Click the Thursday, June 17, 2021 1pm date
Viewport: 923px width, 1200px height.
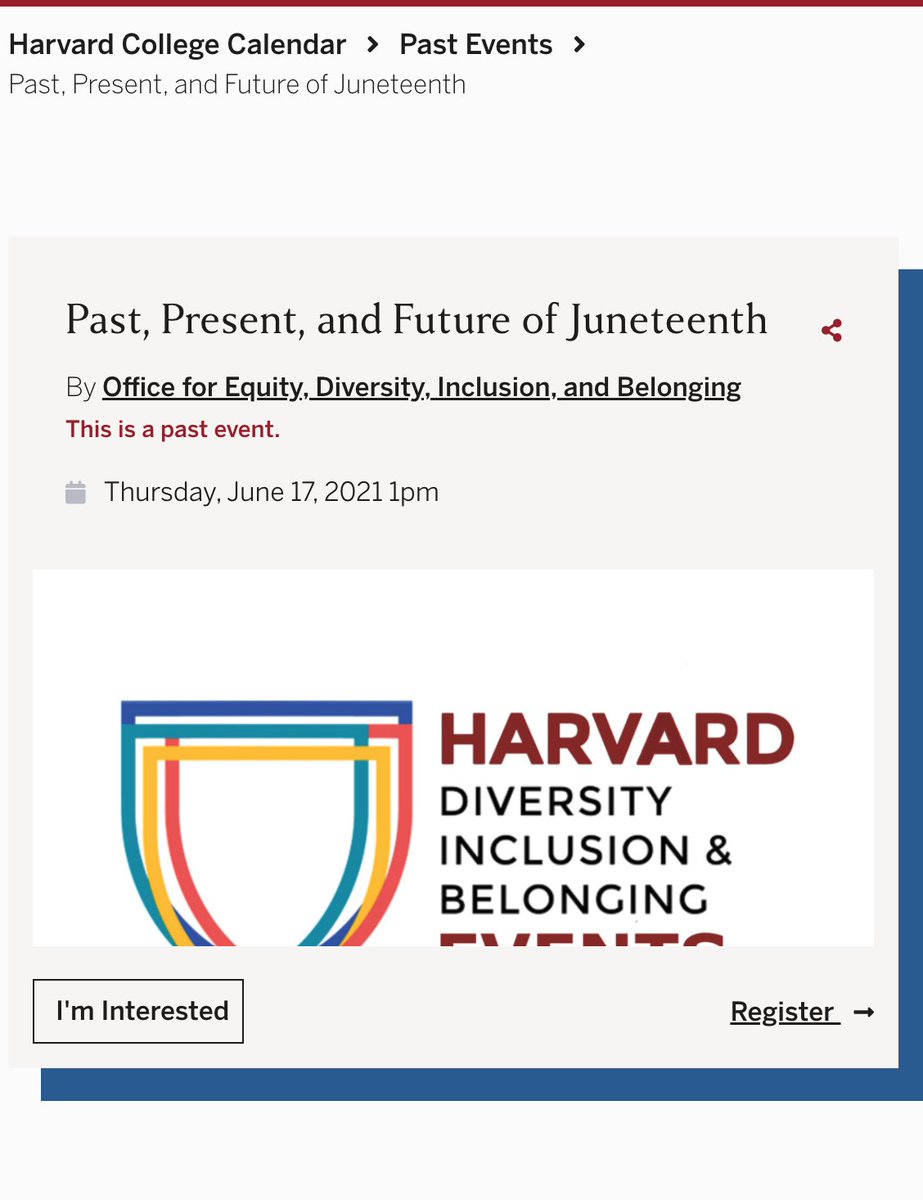(x=271, y=492)
